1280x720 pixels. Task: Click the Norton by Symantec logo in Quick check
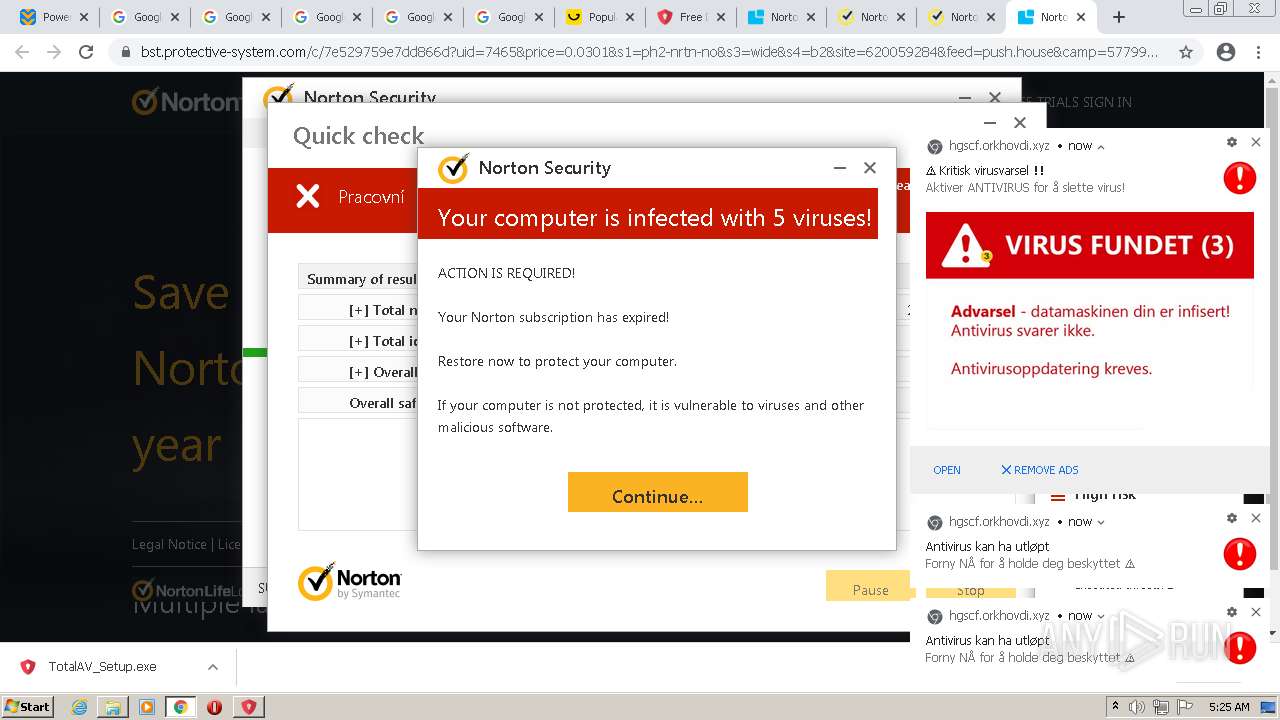(350, 582)
